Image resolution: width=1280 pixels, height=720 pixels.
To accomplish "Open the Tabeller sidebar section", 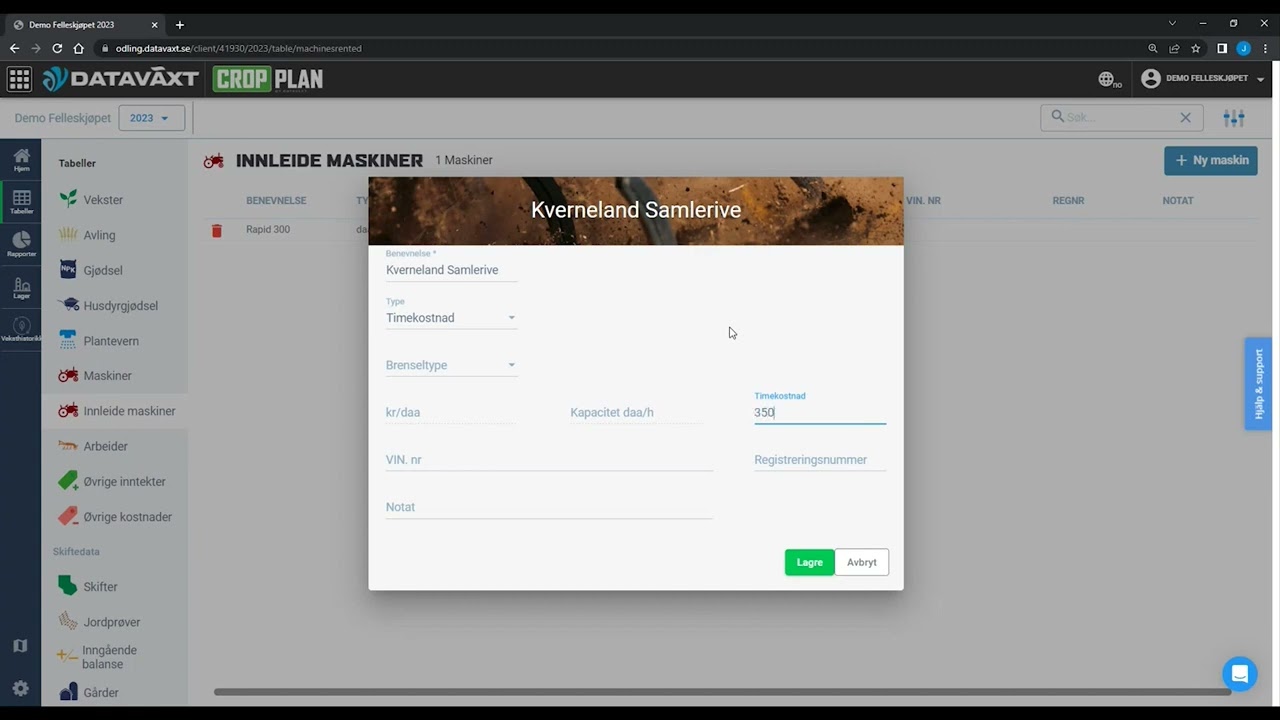I will 21,202.
